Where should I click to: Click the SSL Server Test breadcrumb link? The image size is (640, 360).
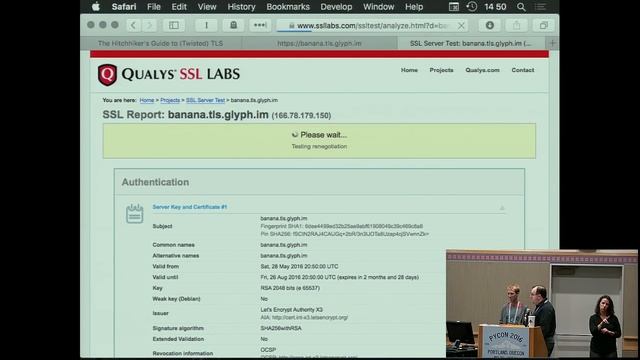pos(205,100)
